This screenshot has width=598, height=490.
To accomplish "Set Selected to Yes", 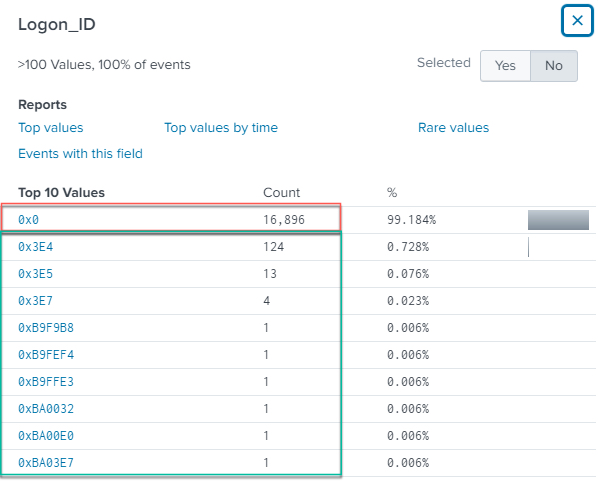I will tap(505, 66).
